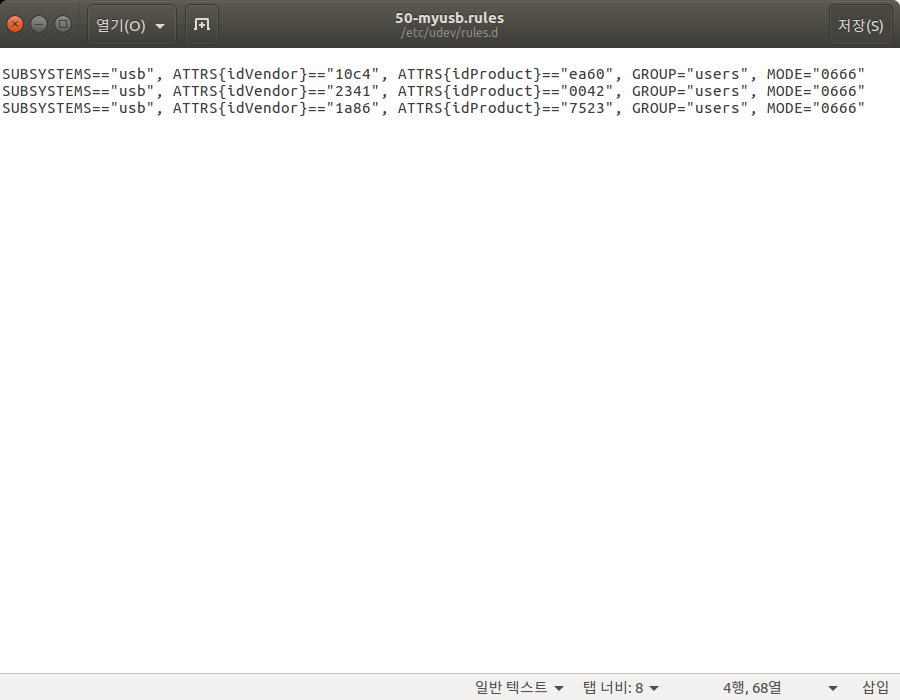Click the /etc/udev/rules.d path subtitle
Viewport: 900px width, 700px height.
pyautogui.click(x=449, y=33)
